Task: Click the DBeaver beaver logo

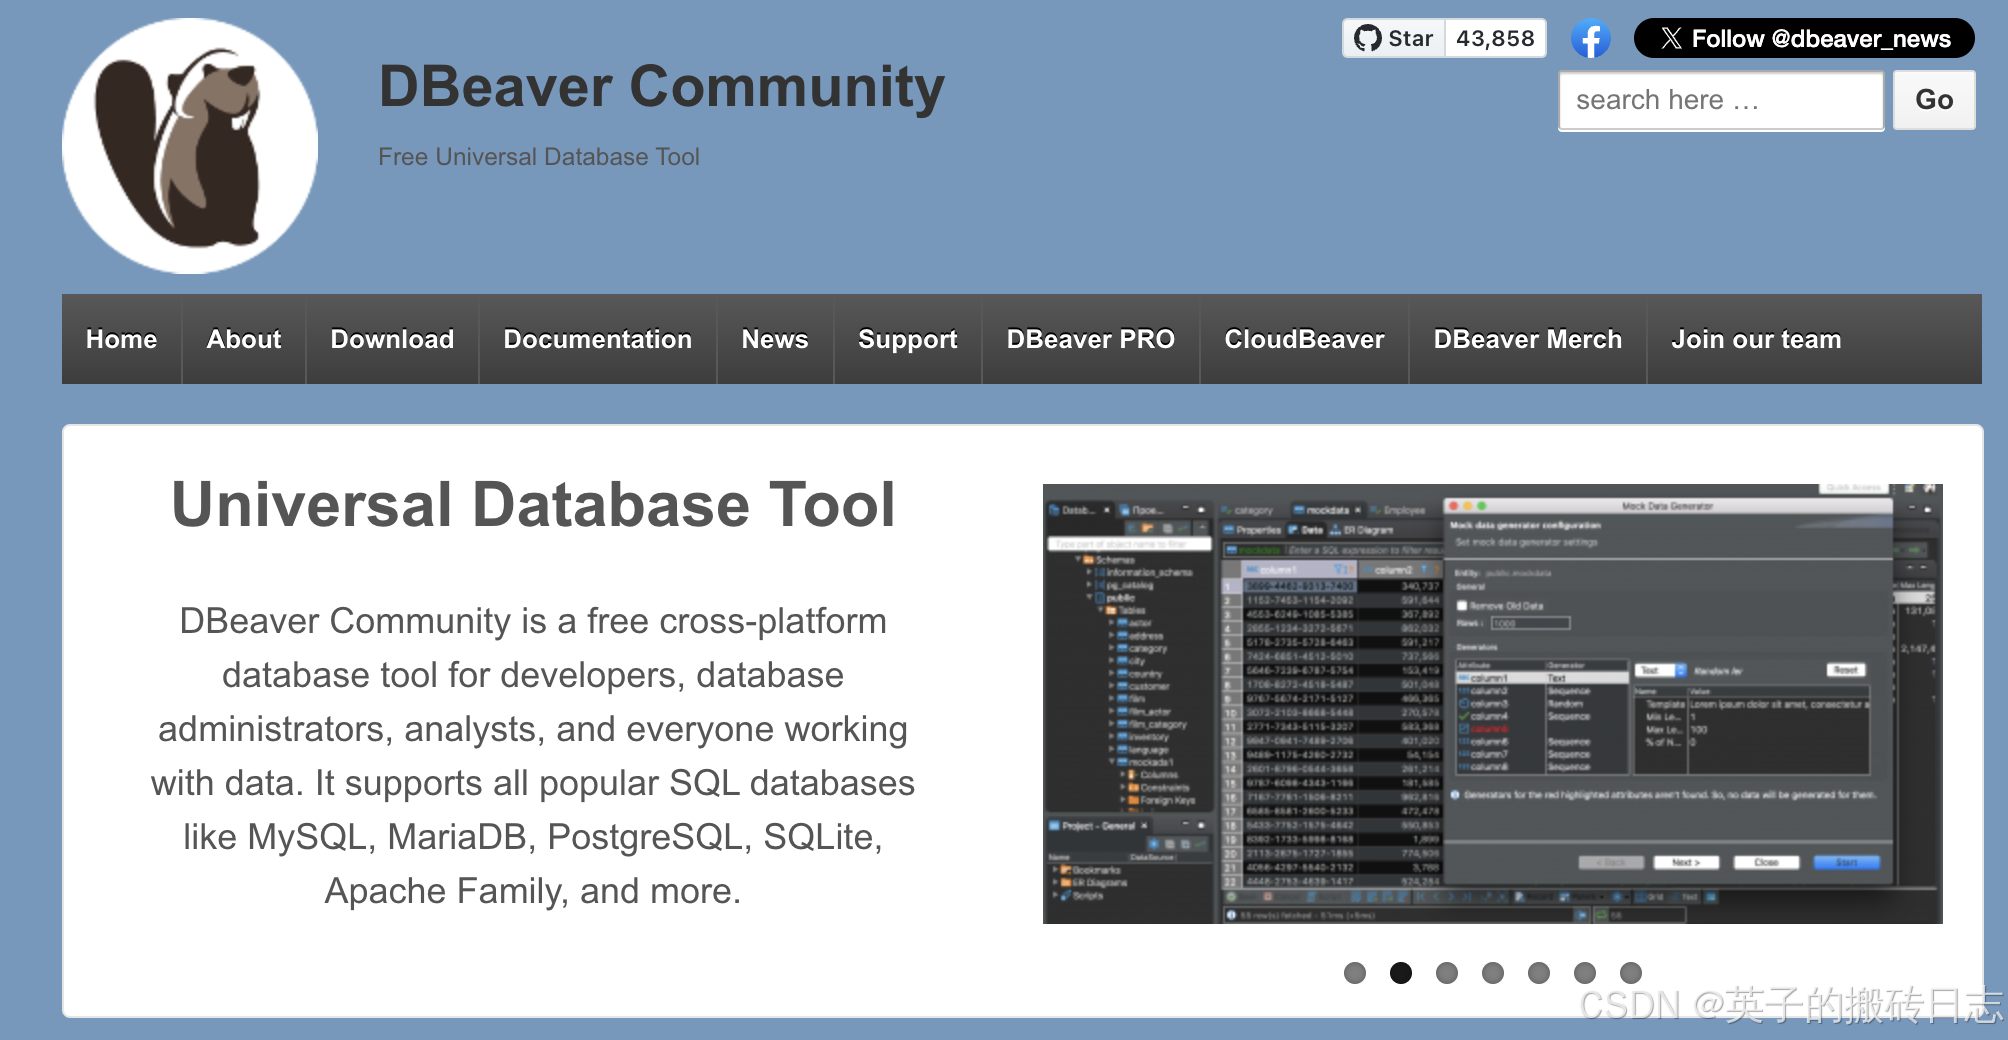Action: click(190, 146)
